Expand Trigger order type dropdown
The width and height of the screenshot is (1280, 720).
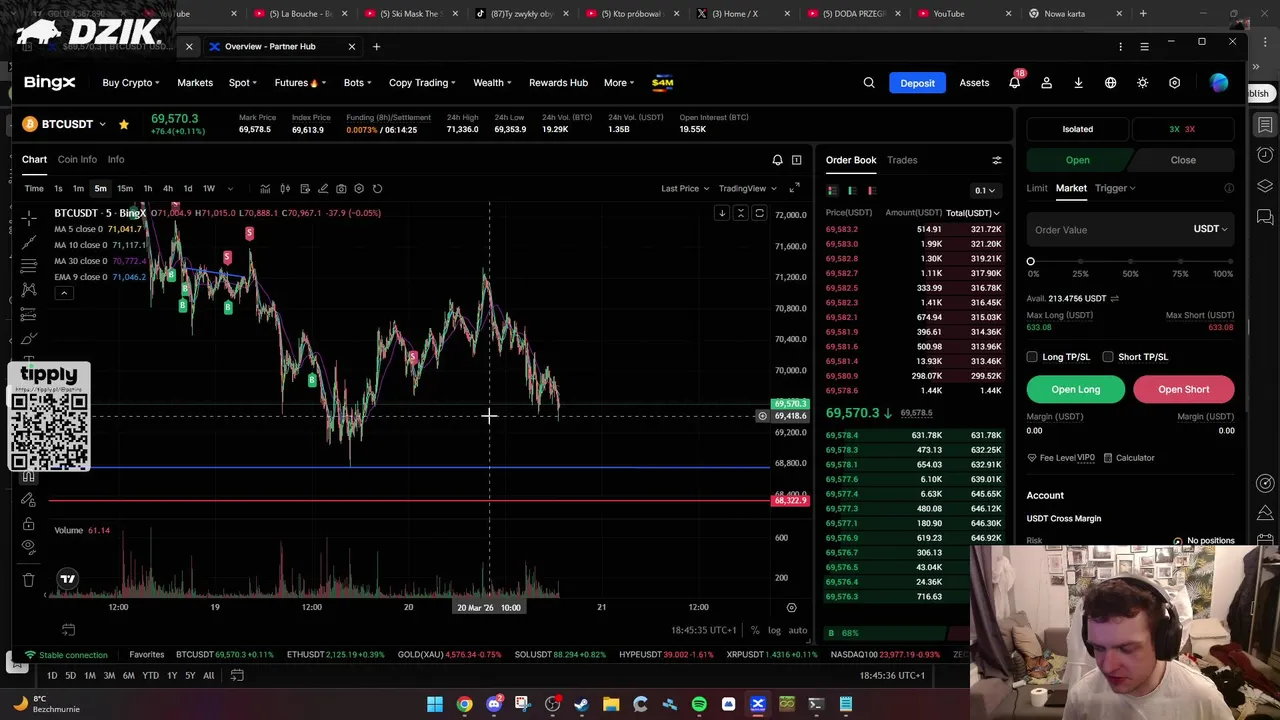tap(1115, 188)
